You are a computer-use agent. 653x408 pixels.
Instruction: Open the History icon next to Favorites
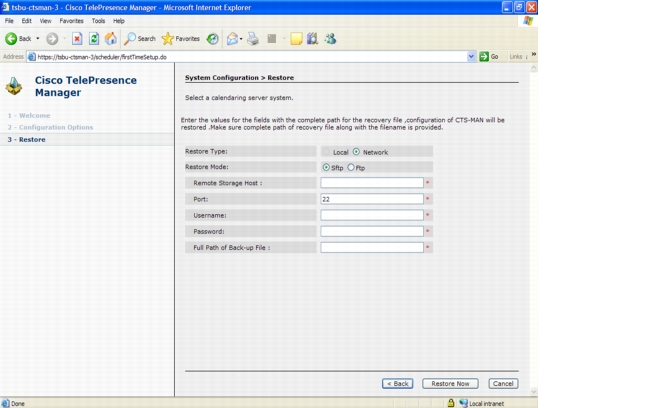pos(213,39)
